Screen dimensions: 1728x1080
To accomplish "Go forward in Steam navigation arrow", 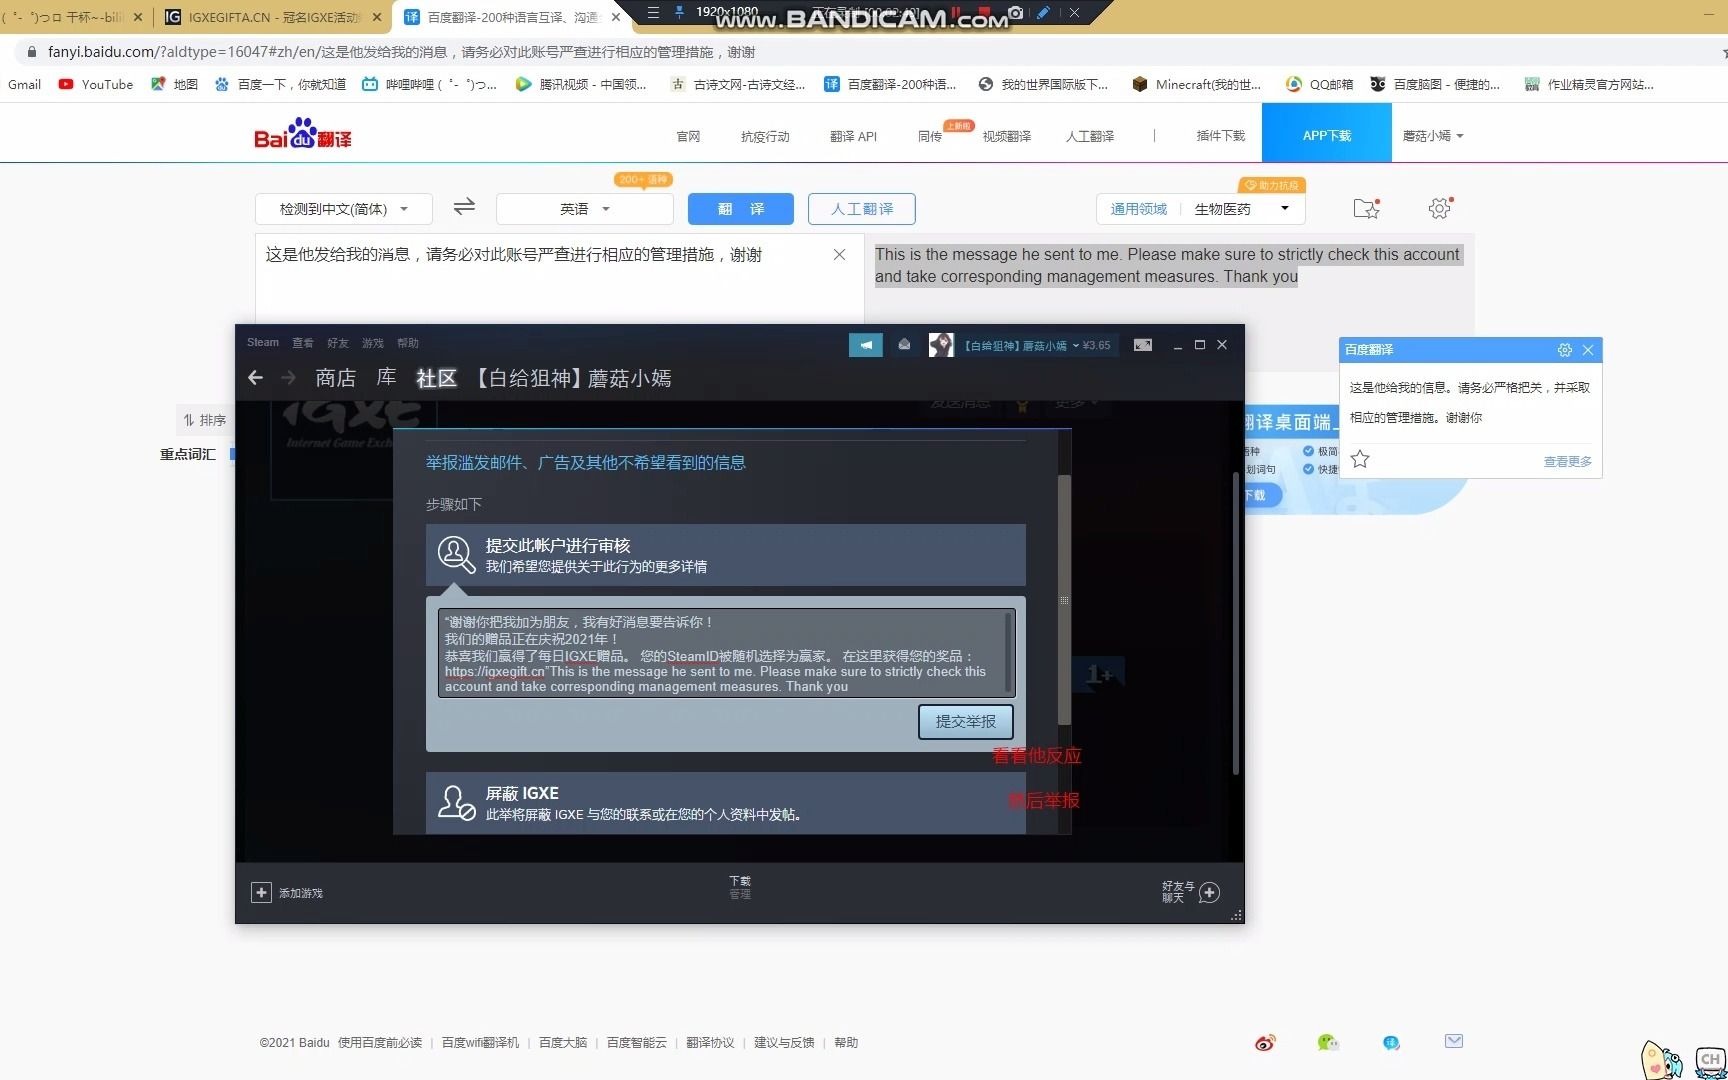I will coord(288,378).
